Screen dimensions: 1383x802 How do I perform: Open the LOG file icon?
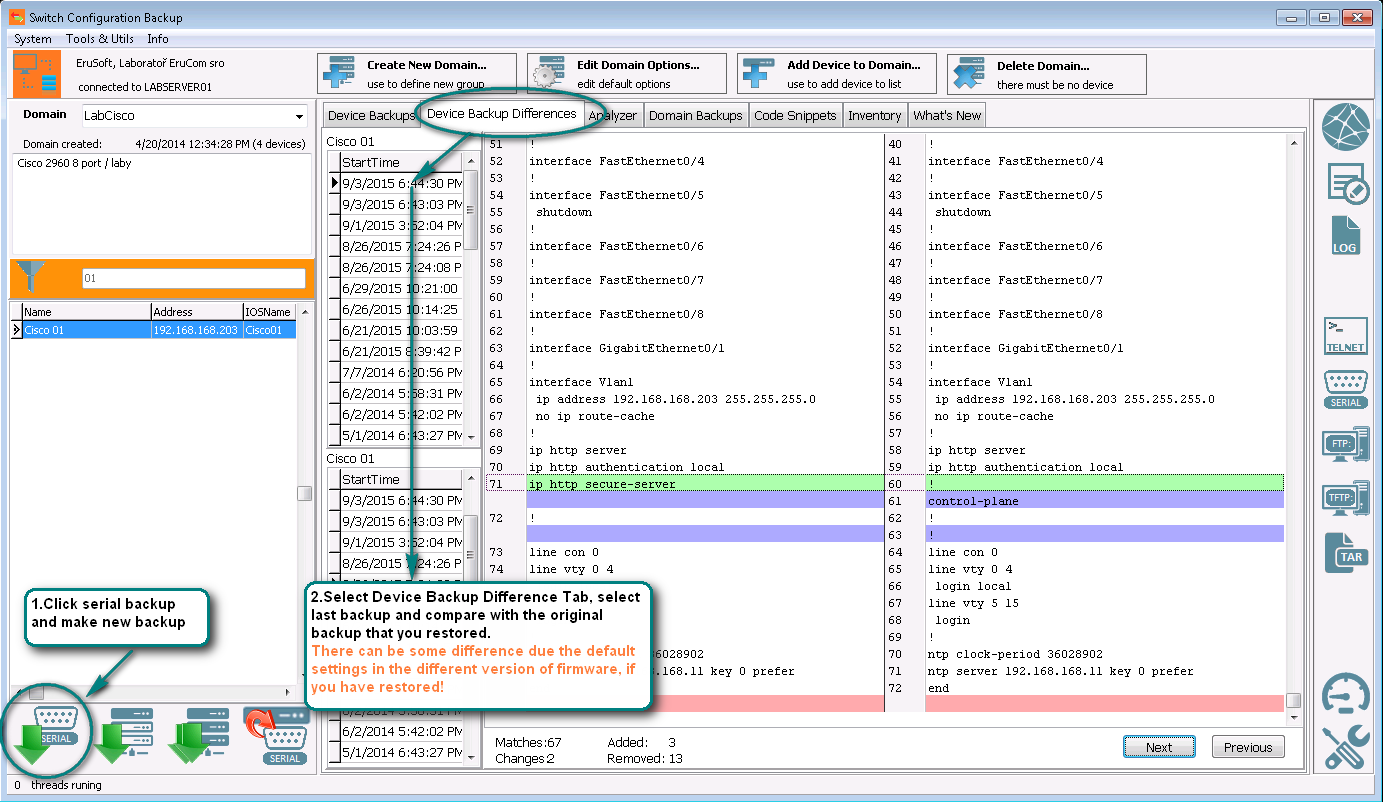pyautogui.click(x=1345, y=236)
